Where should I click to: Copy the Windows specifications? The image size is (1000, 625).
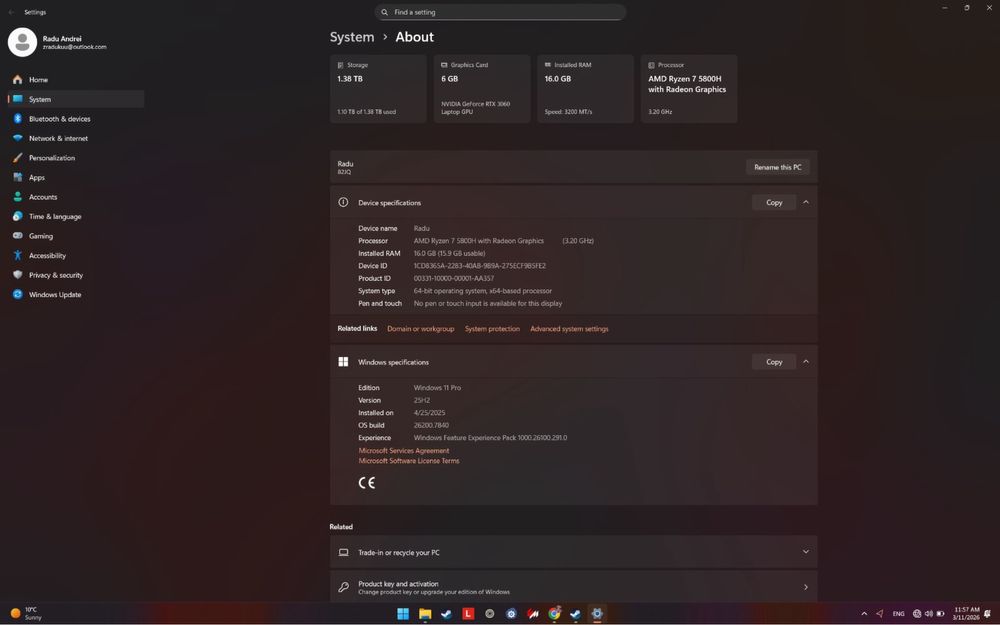[774, 362]
